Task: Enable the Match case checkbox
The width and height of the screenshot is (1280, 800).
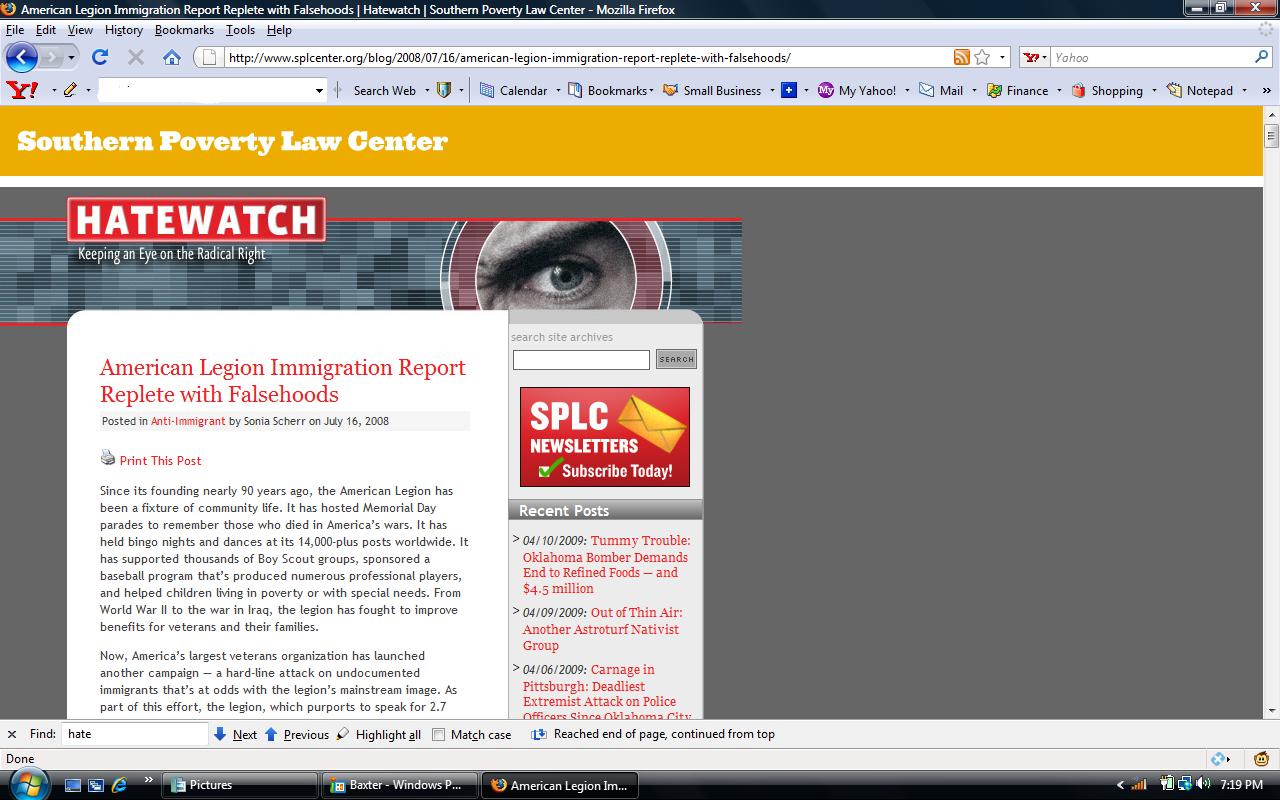Action: coord(438,734)
